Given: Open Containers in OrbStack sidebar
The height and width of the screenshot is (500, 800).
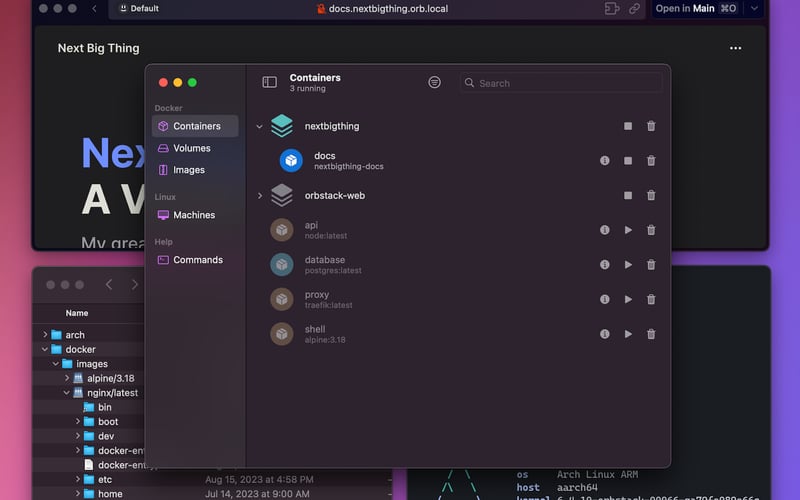Looking at the screenshot, I should point(195,126).
